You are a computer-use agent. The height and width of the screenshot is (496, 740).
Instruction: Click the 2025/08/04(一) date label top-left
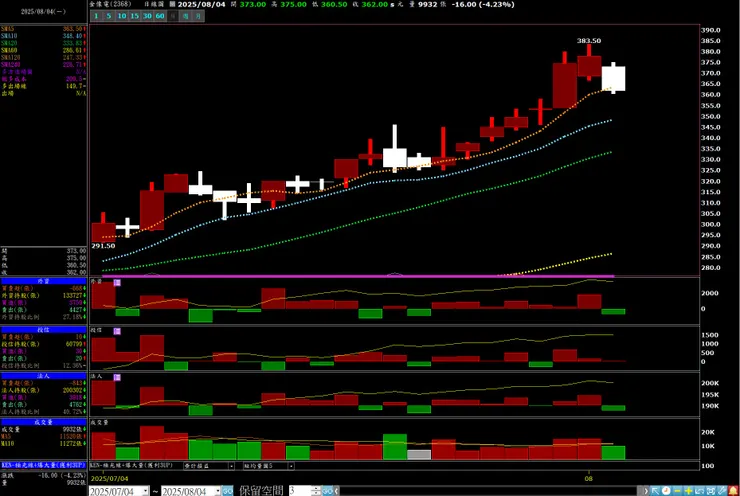[x=43, y=11]
